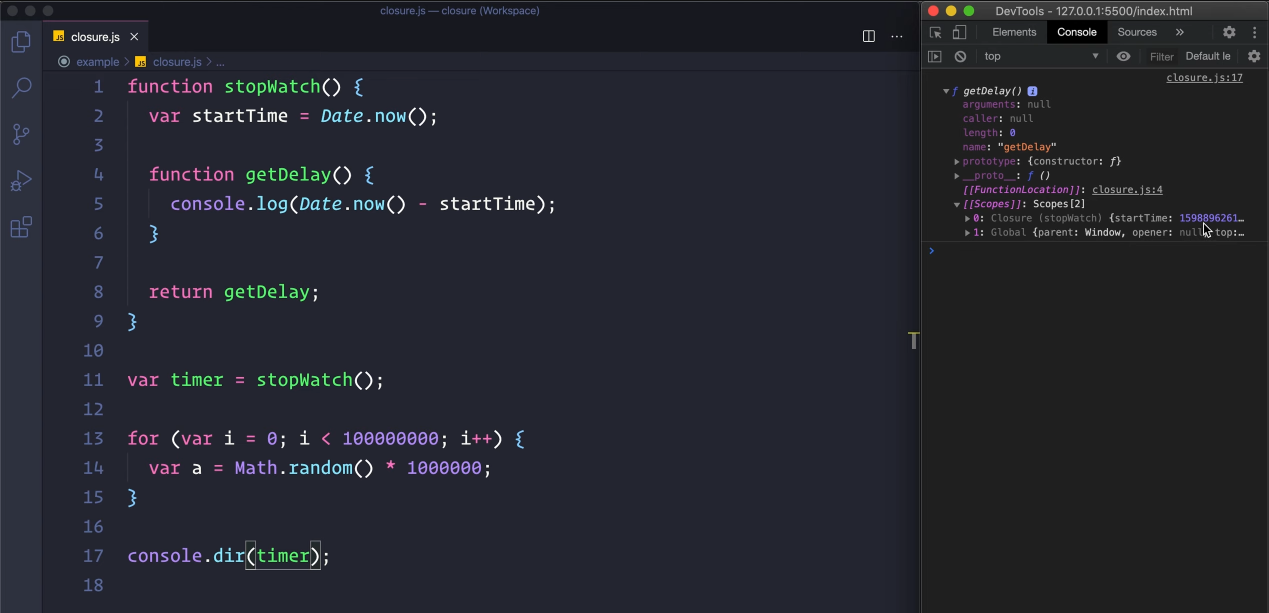Image resolution: width=1269 pixels, height=613 pixels.
Task: Select the closure.js editor tab
Action: click(x=96, y=37)
